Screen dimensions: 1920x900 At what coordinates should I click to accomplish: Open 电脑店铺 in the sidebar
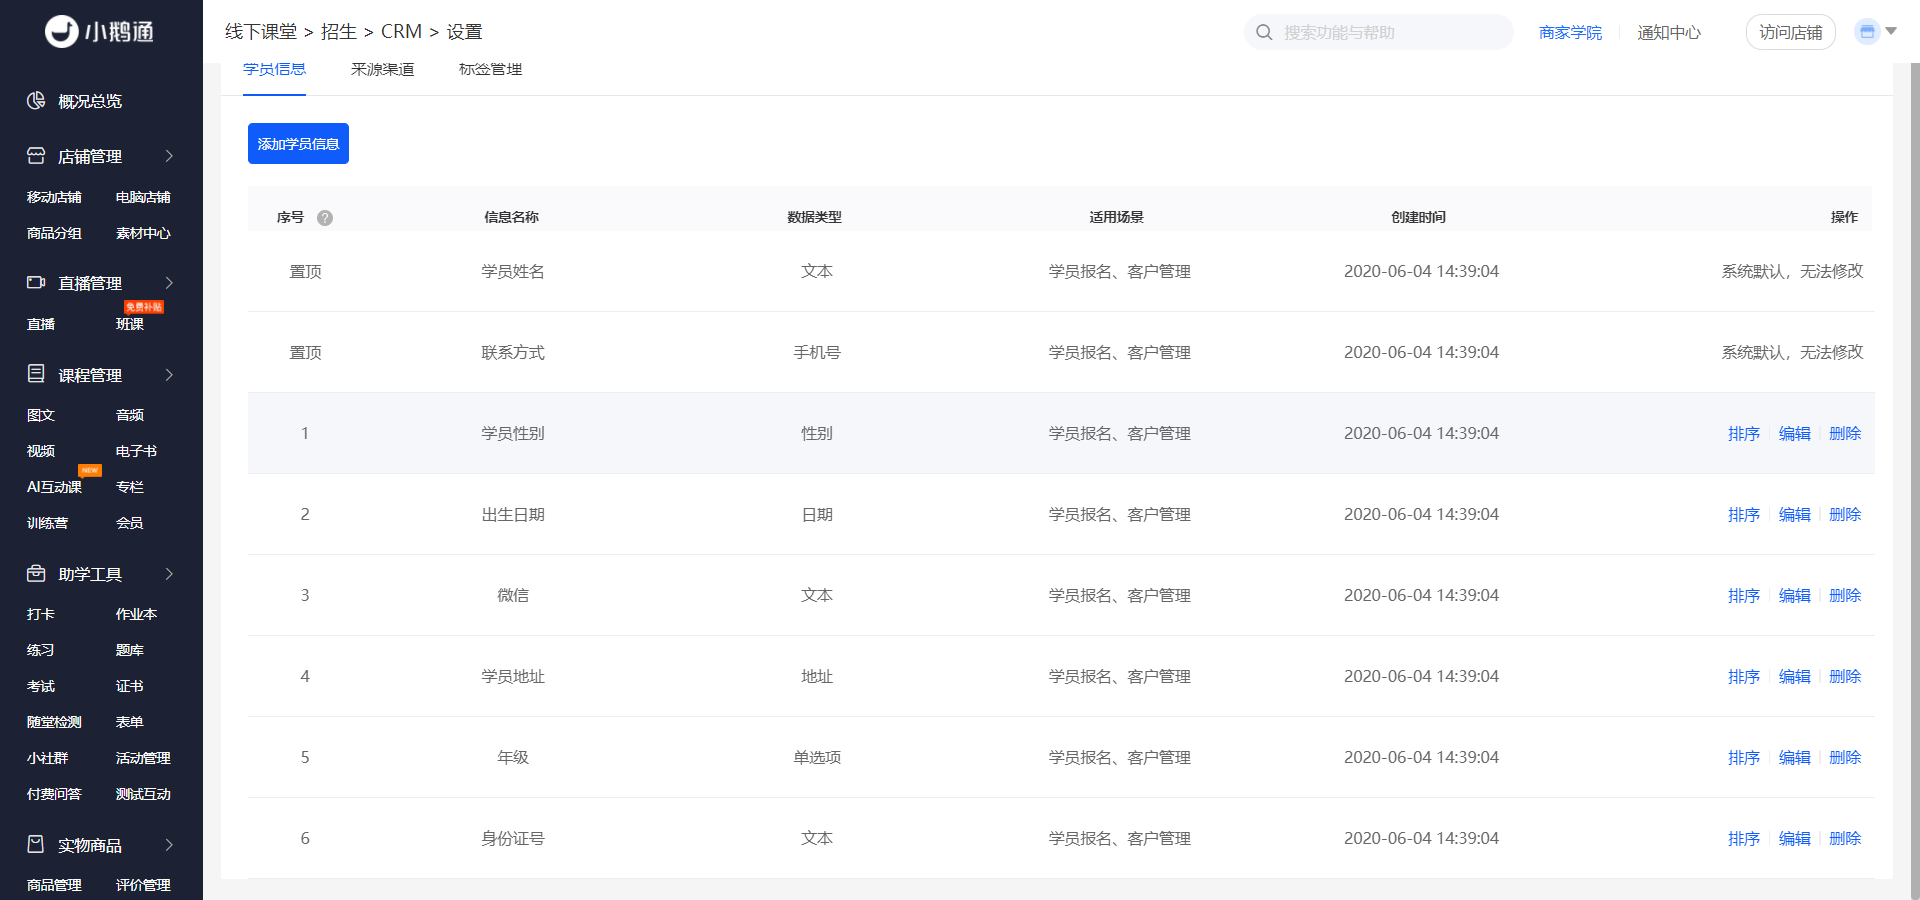point(143,197)
